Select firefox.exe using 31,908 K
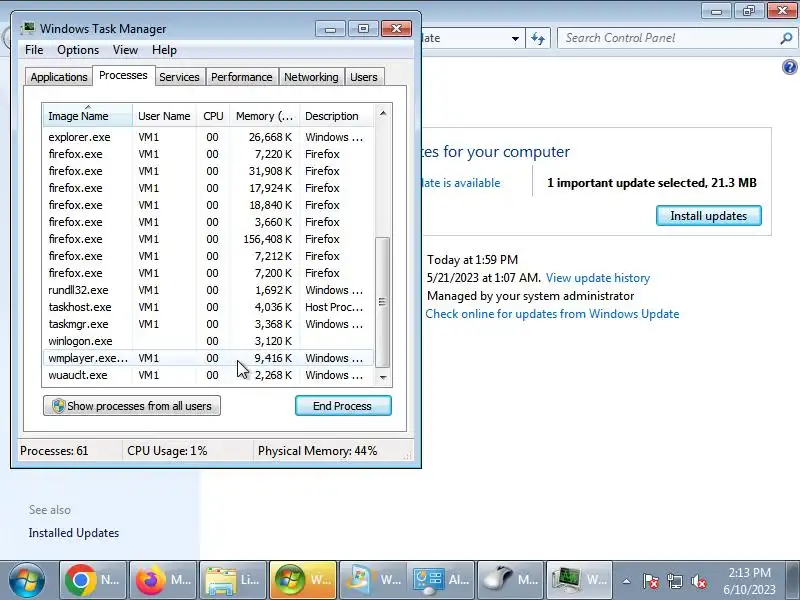 [208, 171]
